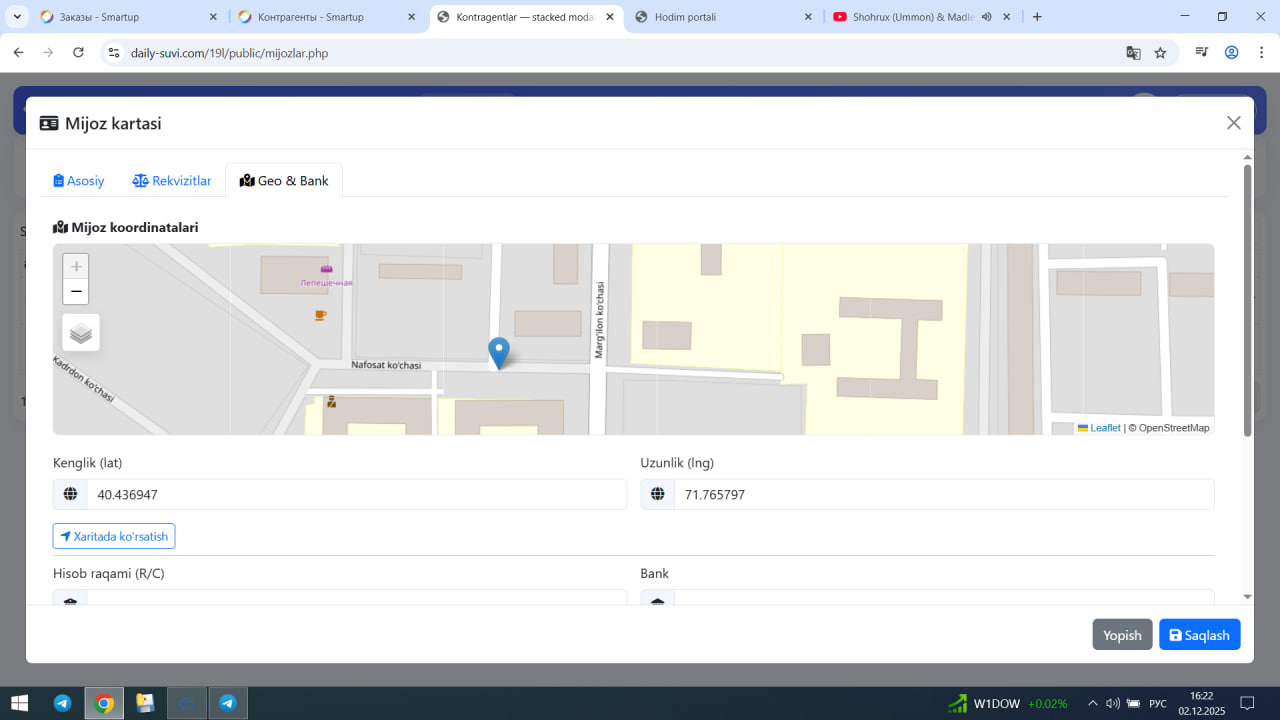Click the reload page button

78,53
